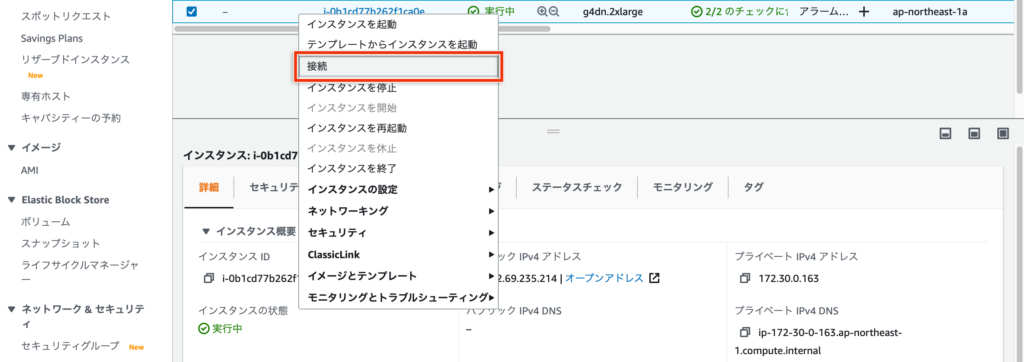
Task: Click g4dn.2xlarge instance type cell
Action: 614,11
